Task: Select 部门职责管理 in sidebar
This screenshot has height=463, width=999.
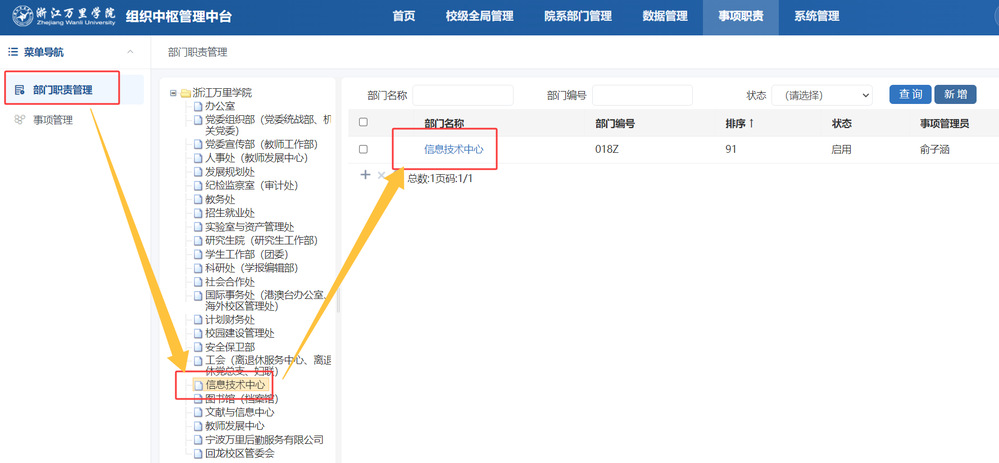Action: tap(62, 90)
